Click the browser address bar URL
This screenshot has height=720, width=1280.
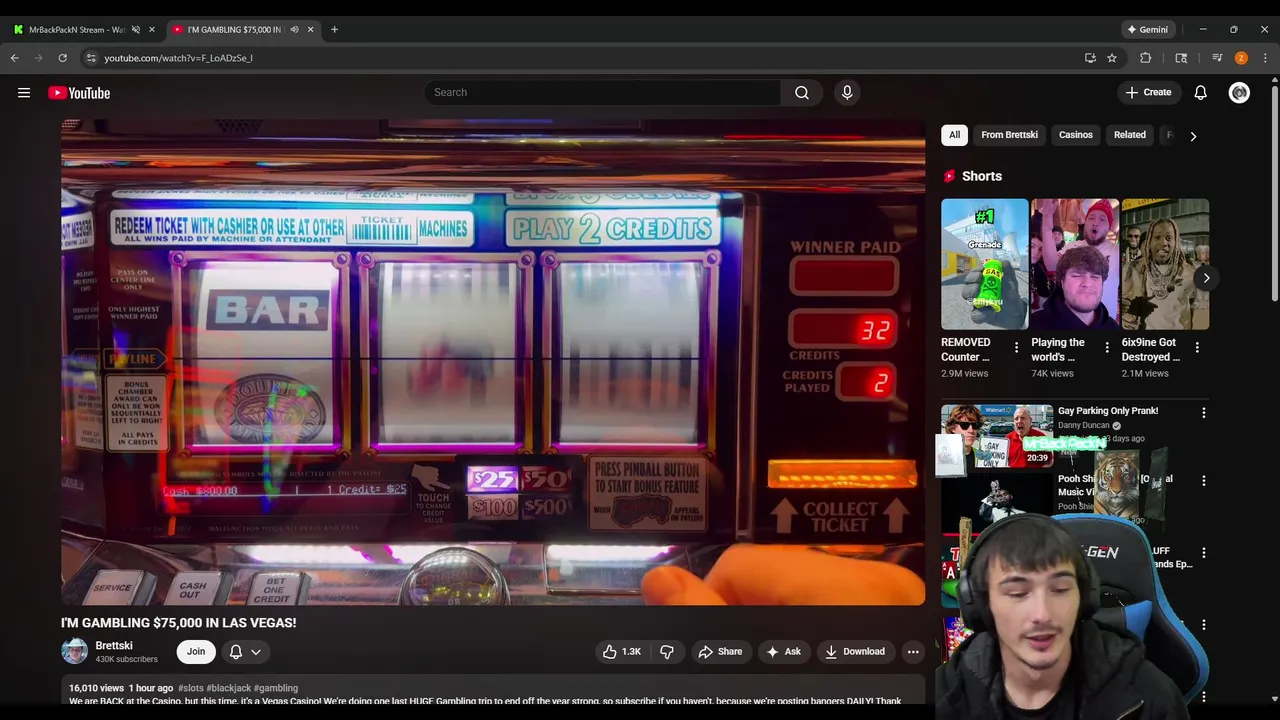(x=178, y=58)
